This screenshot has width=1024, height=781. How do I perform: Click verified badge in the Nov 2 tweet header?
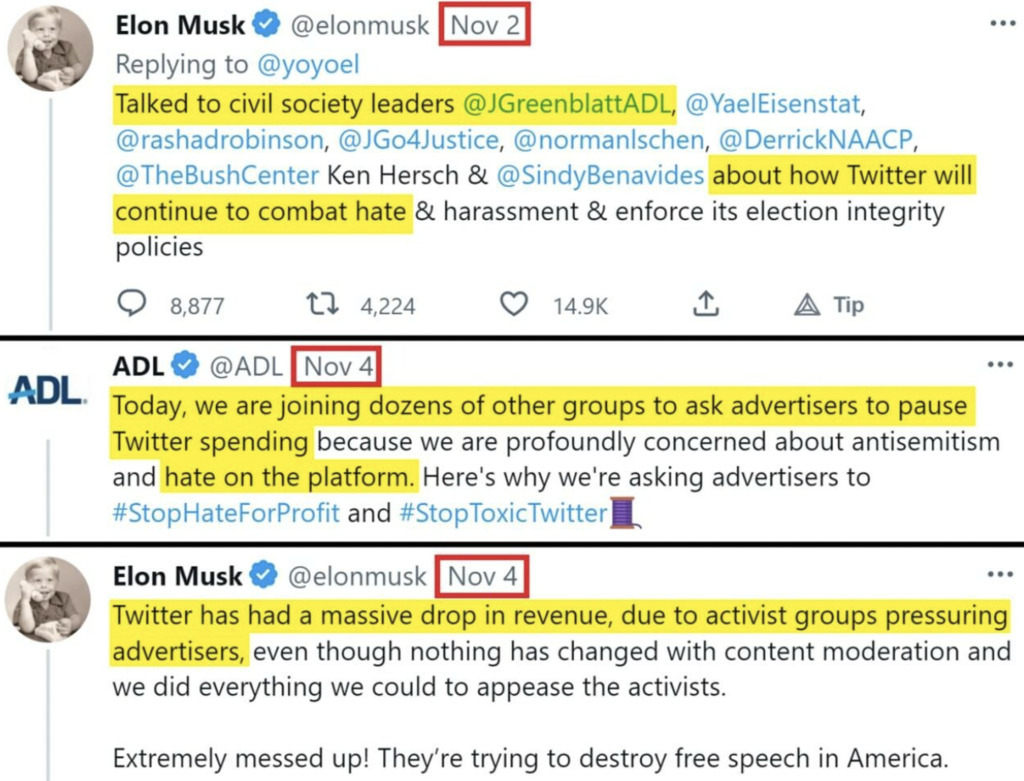pos(265,25)
